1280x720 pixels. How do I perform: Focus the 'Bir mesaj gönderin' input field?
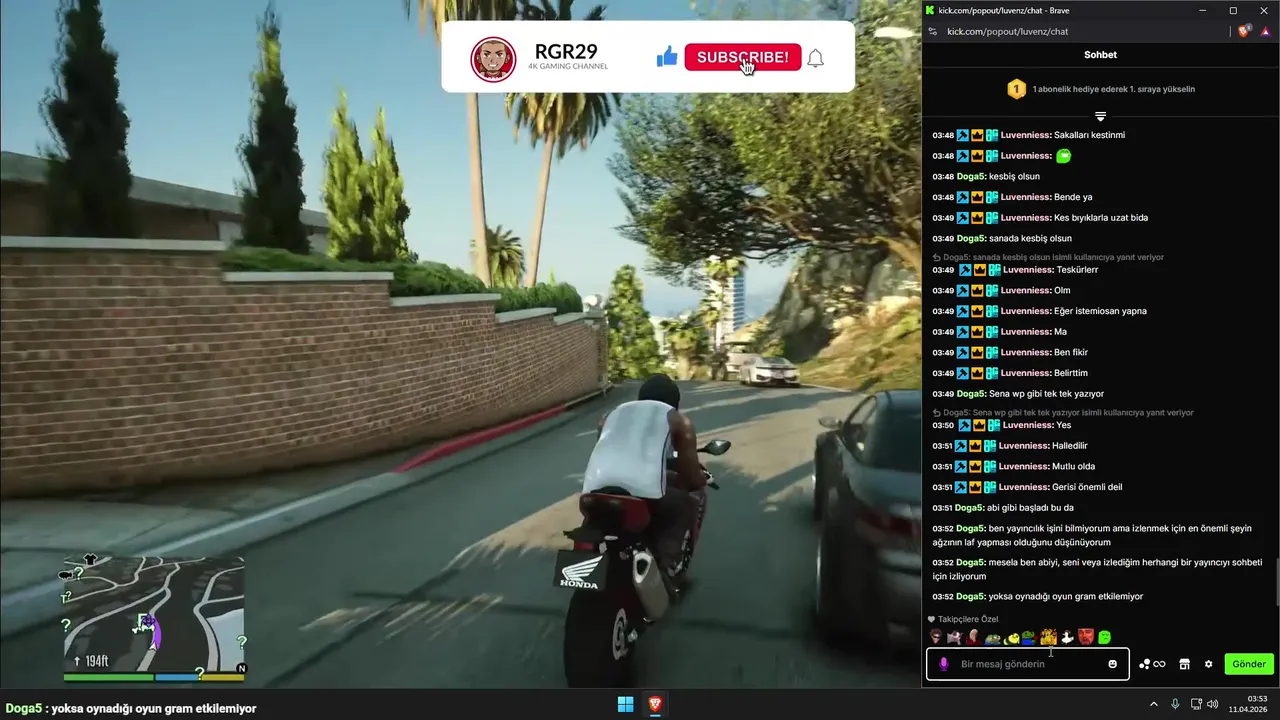point(1028,664)
